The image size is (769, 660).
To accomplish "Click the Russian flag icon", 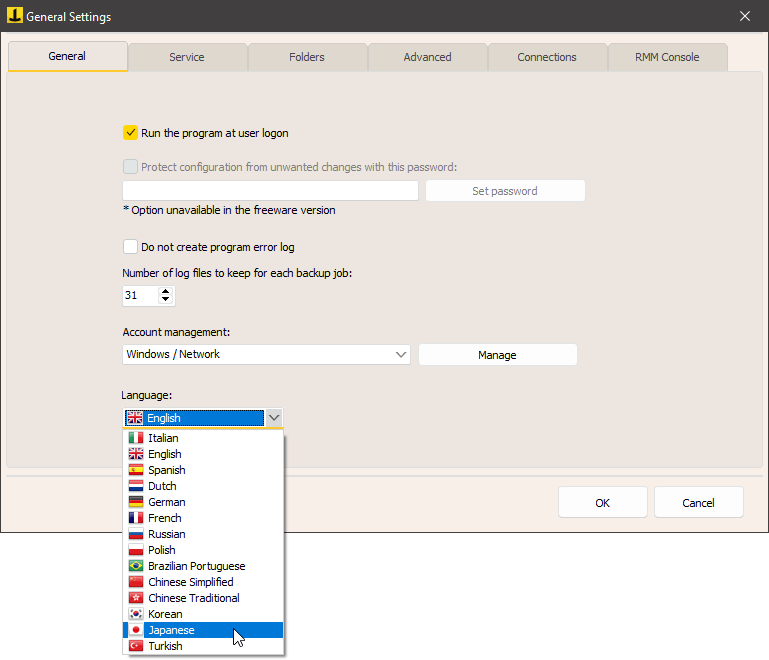I will (x=136, y=533).
